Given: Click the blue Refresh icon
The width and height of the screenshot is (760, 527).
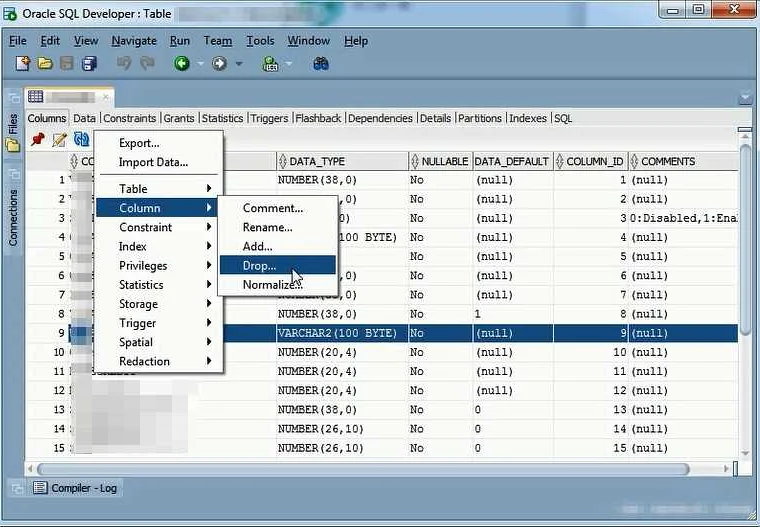Looking at the screenshot, I should [x=82, y=140].
